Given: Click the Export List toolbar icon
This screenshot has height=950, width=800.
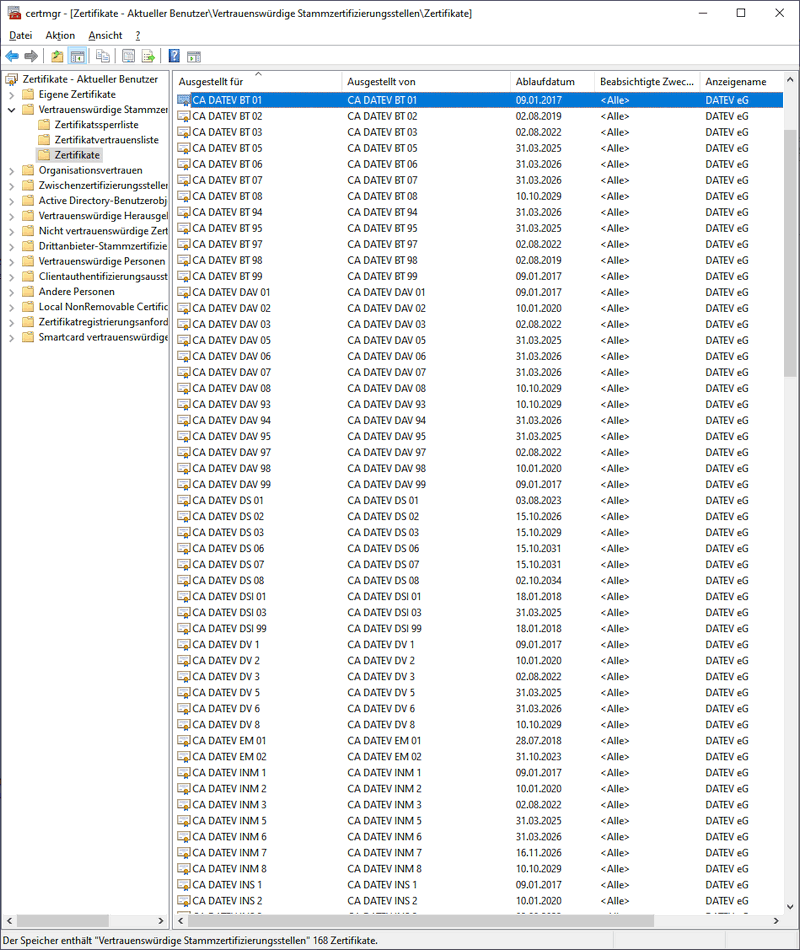Looking at the screenshot, I should pos(147,56).
